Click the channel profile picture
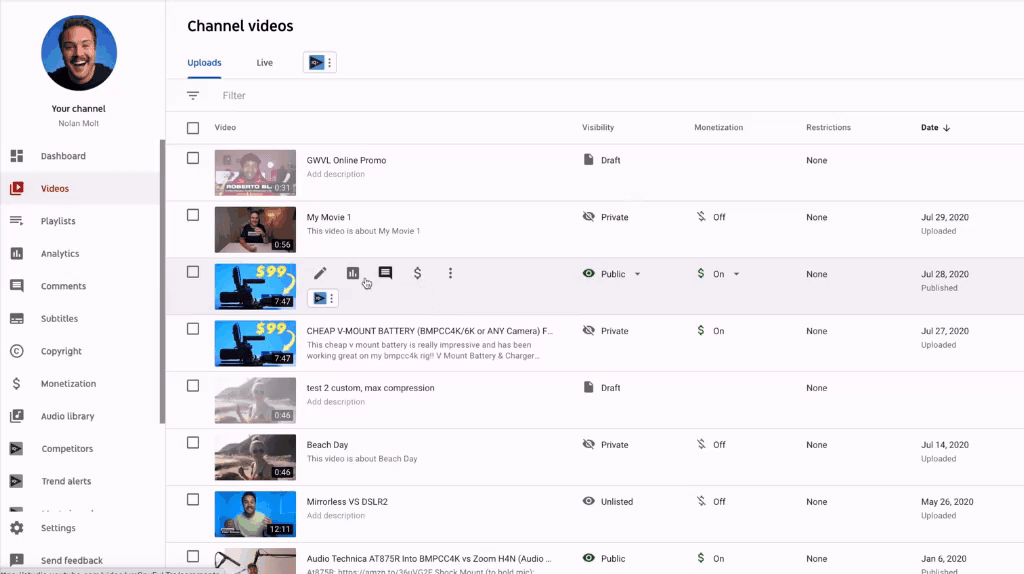The height and width of the screenshot is (574, 1024). 79,53
